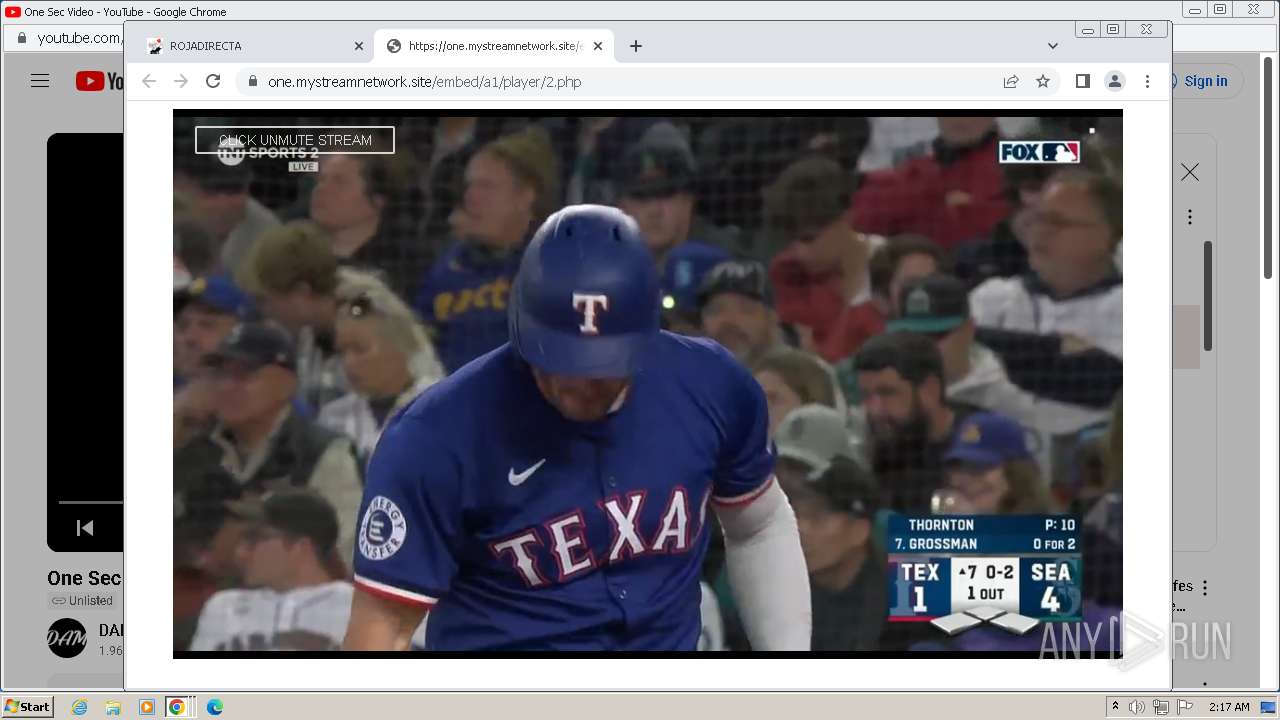This screenshot has height=720, width=1280.
Task: Go forward to next page
Action: coord(181,82)
